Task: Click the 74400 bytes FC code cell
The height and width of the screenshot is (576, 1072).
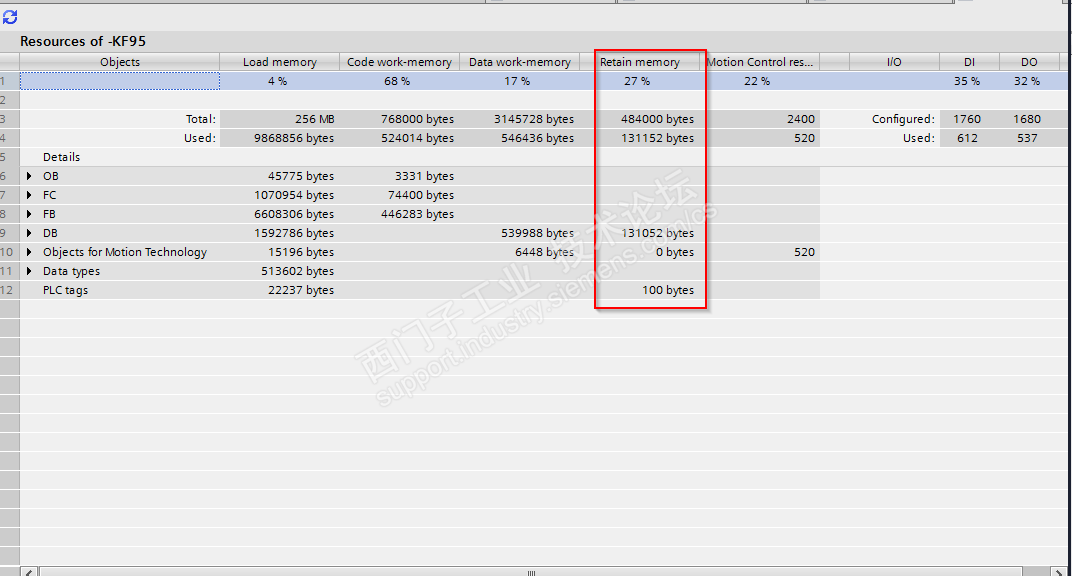Action: [x=399, y=195]
